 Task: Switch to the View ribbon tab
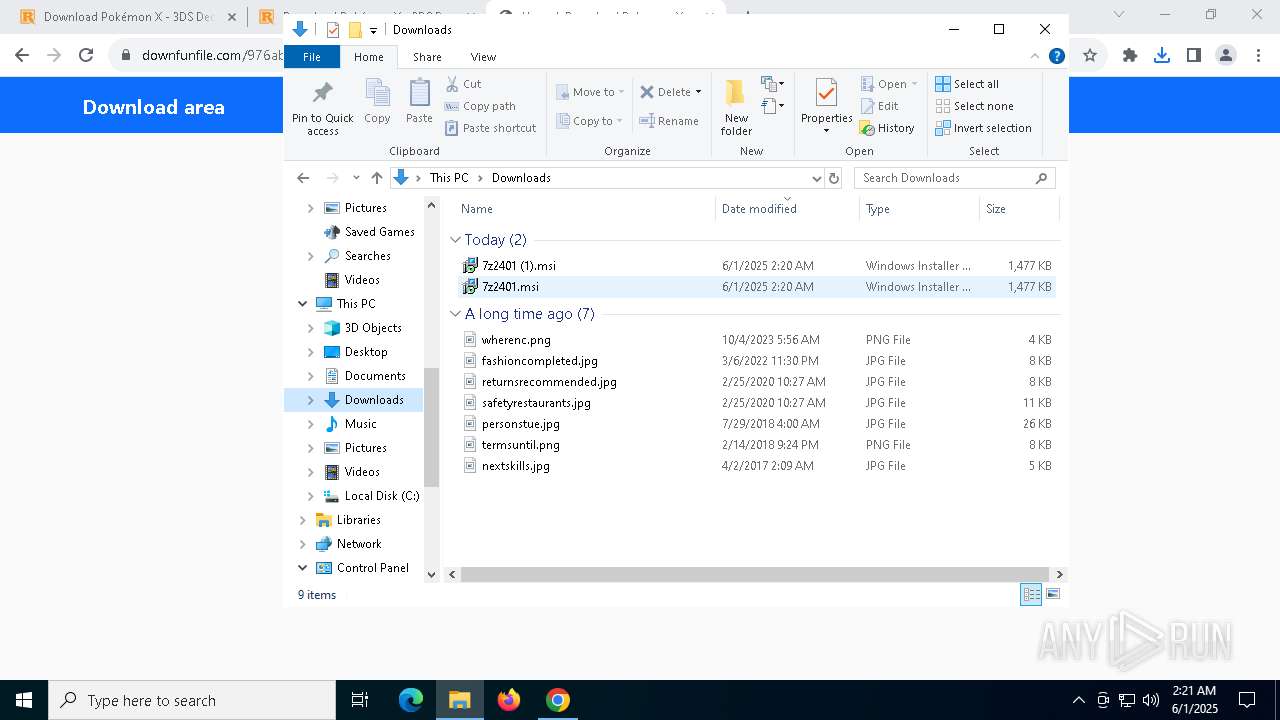[x=483, y=57]
